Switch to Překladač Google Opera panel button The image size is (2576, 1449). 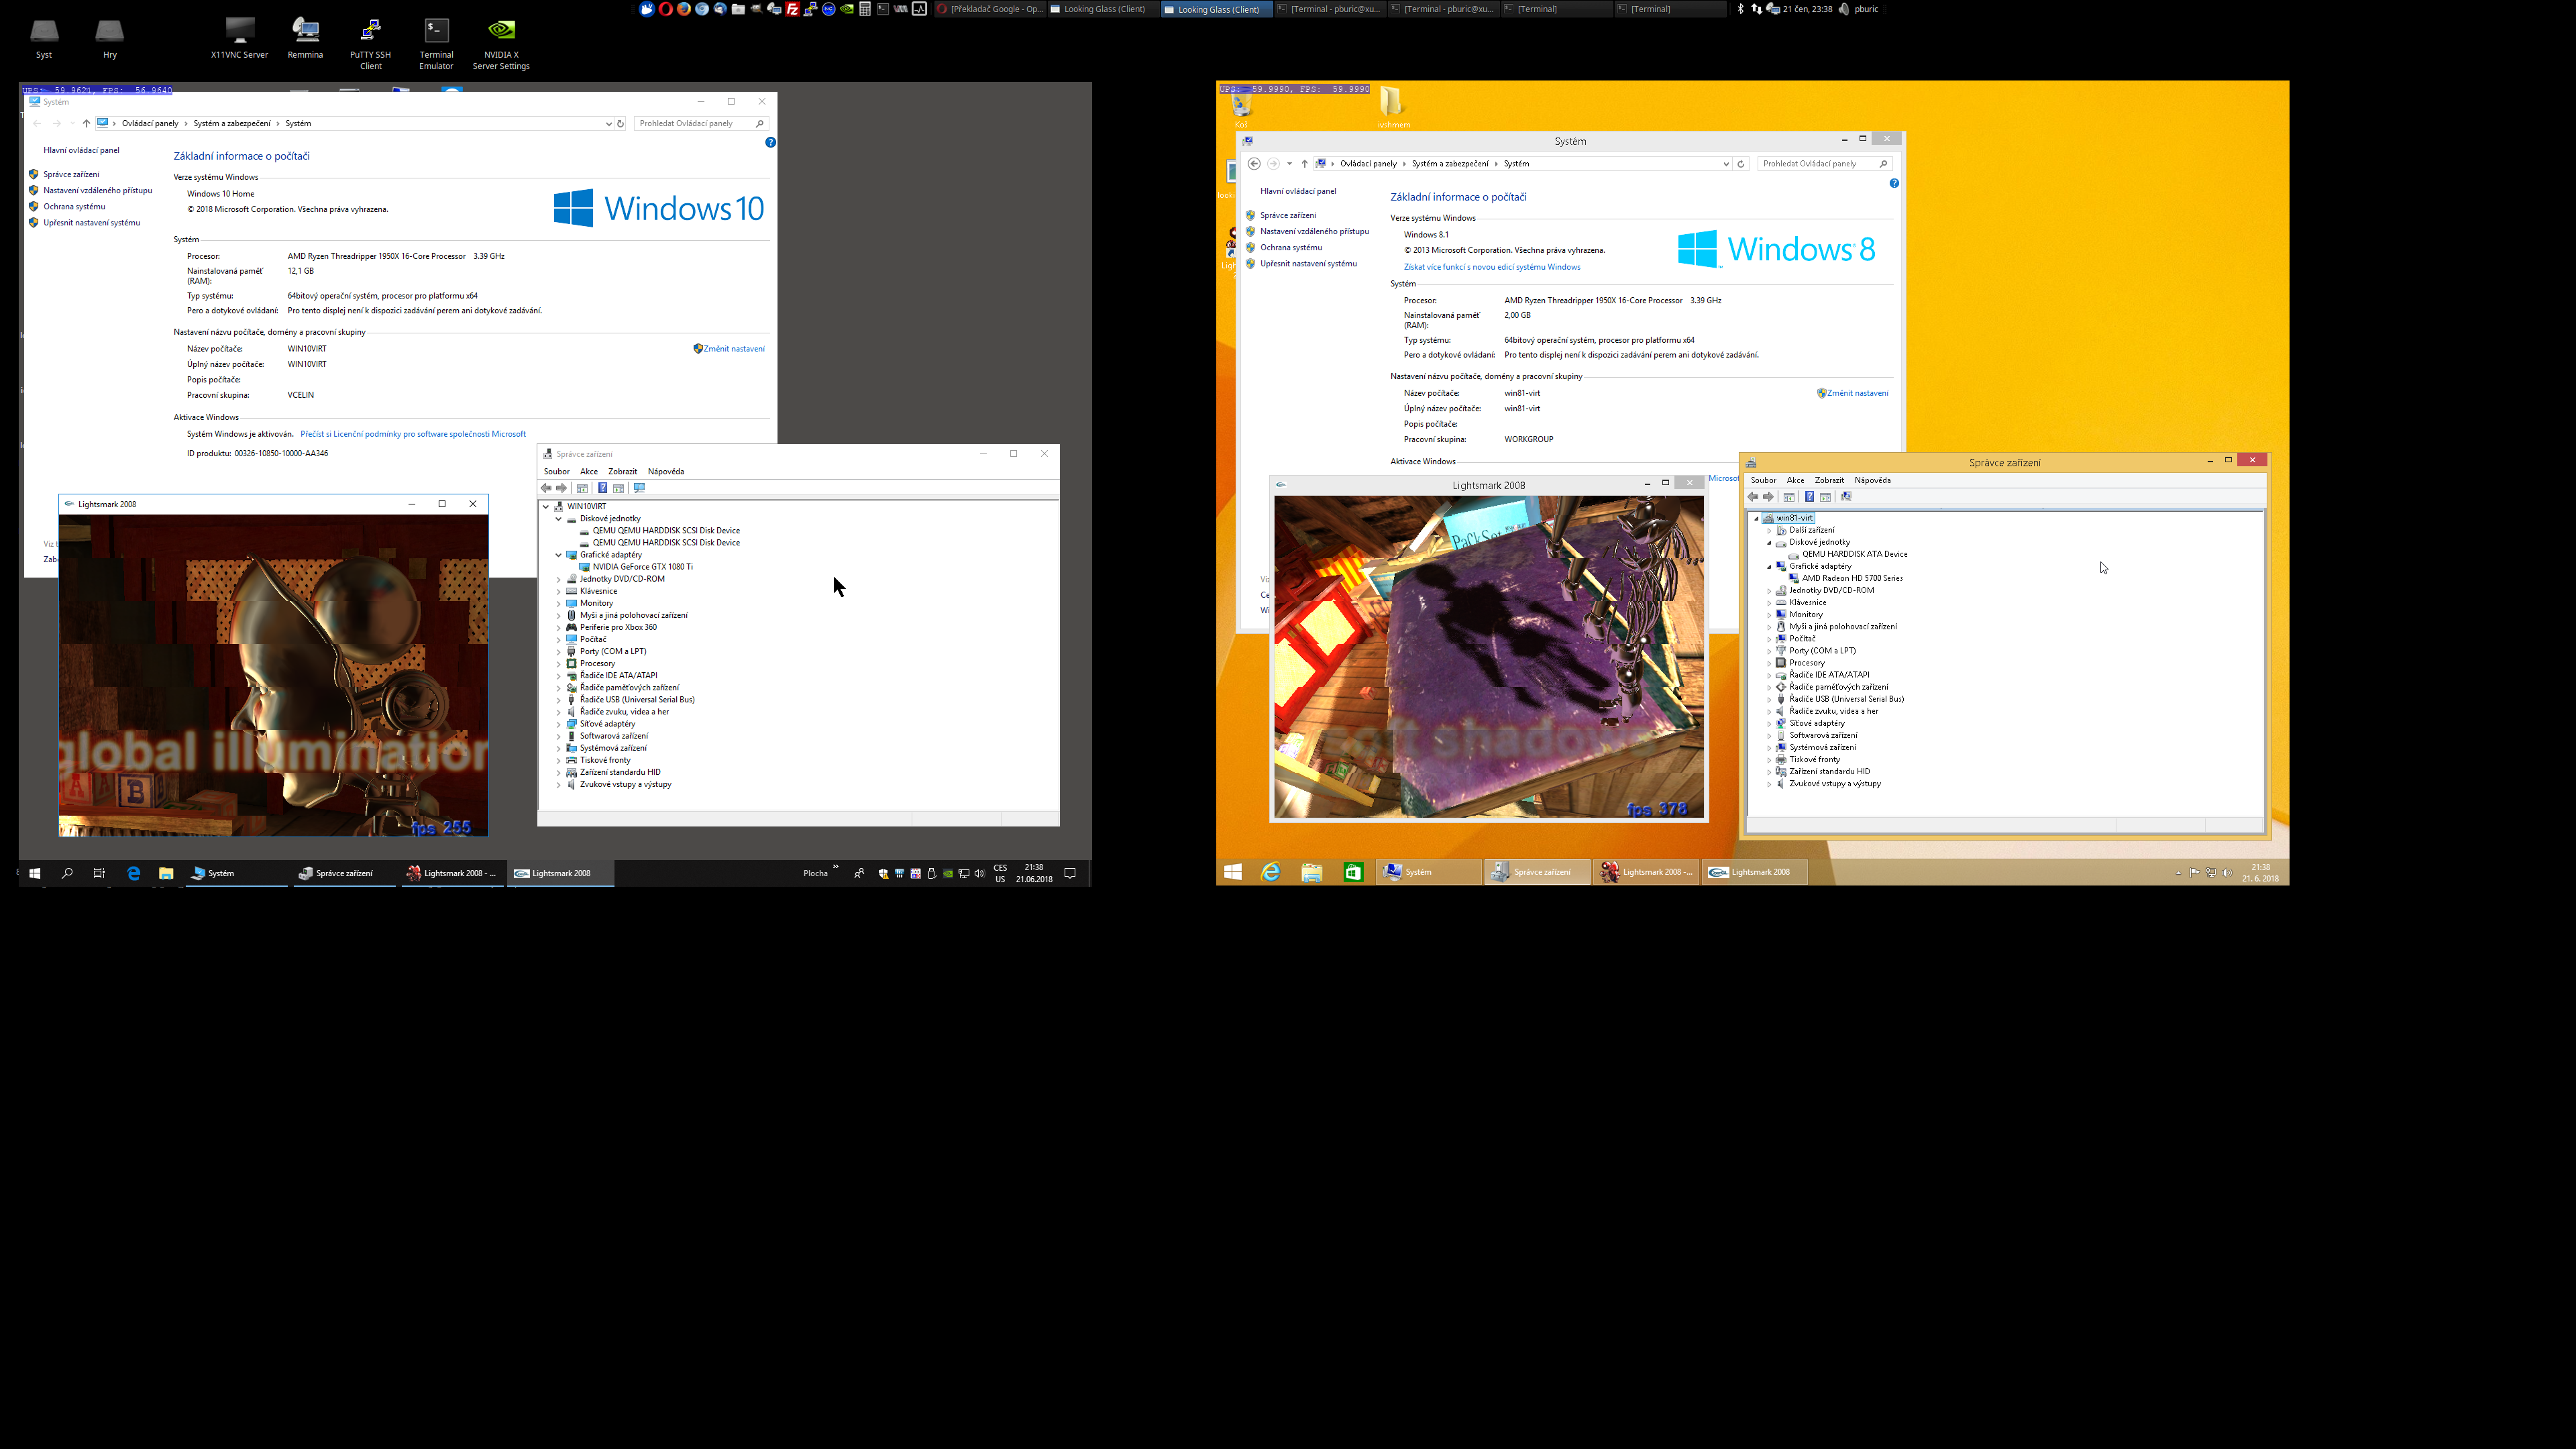tap(990, 9)
